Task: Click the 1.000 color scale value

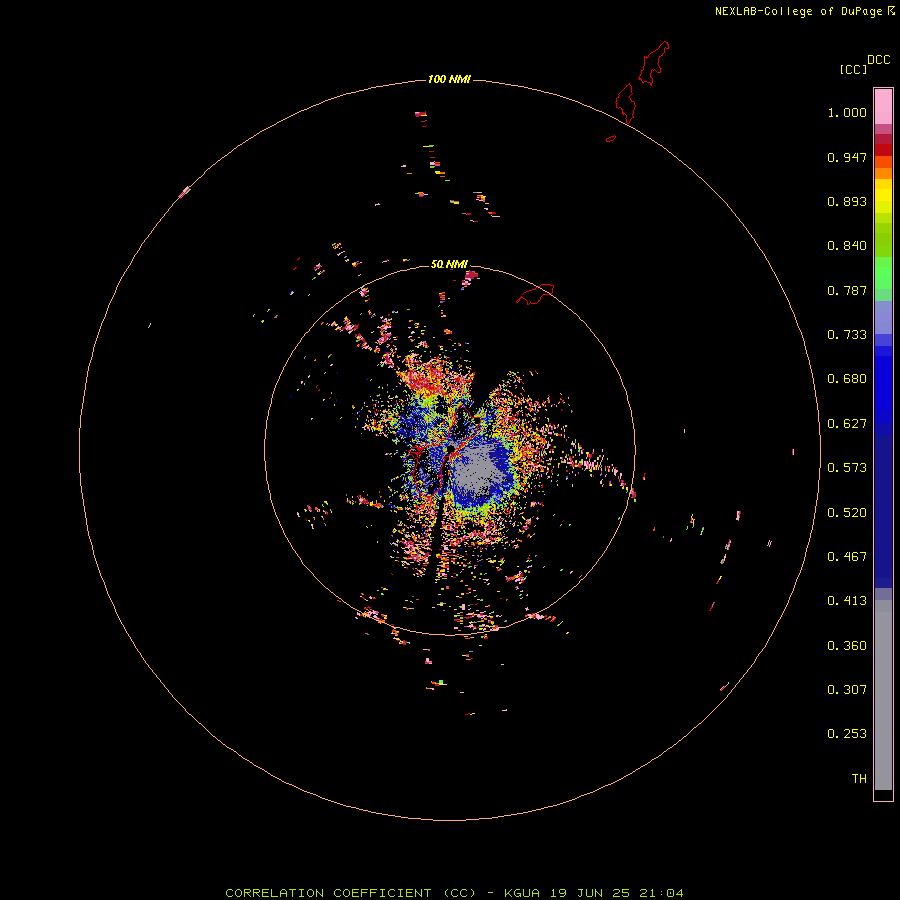Action: coord(847,112)
